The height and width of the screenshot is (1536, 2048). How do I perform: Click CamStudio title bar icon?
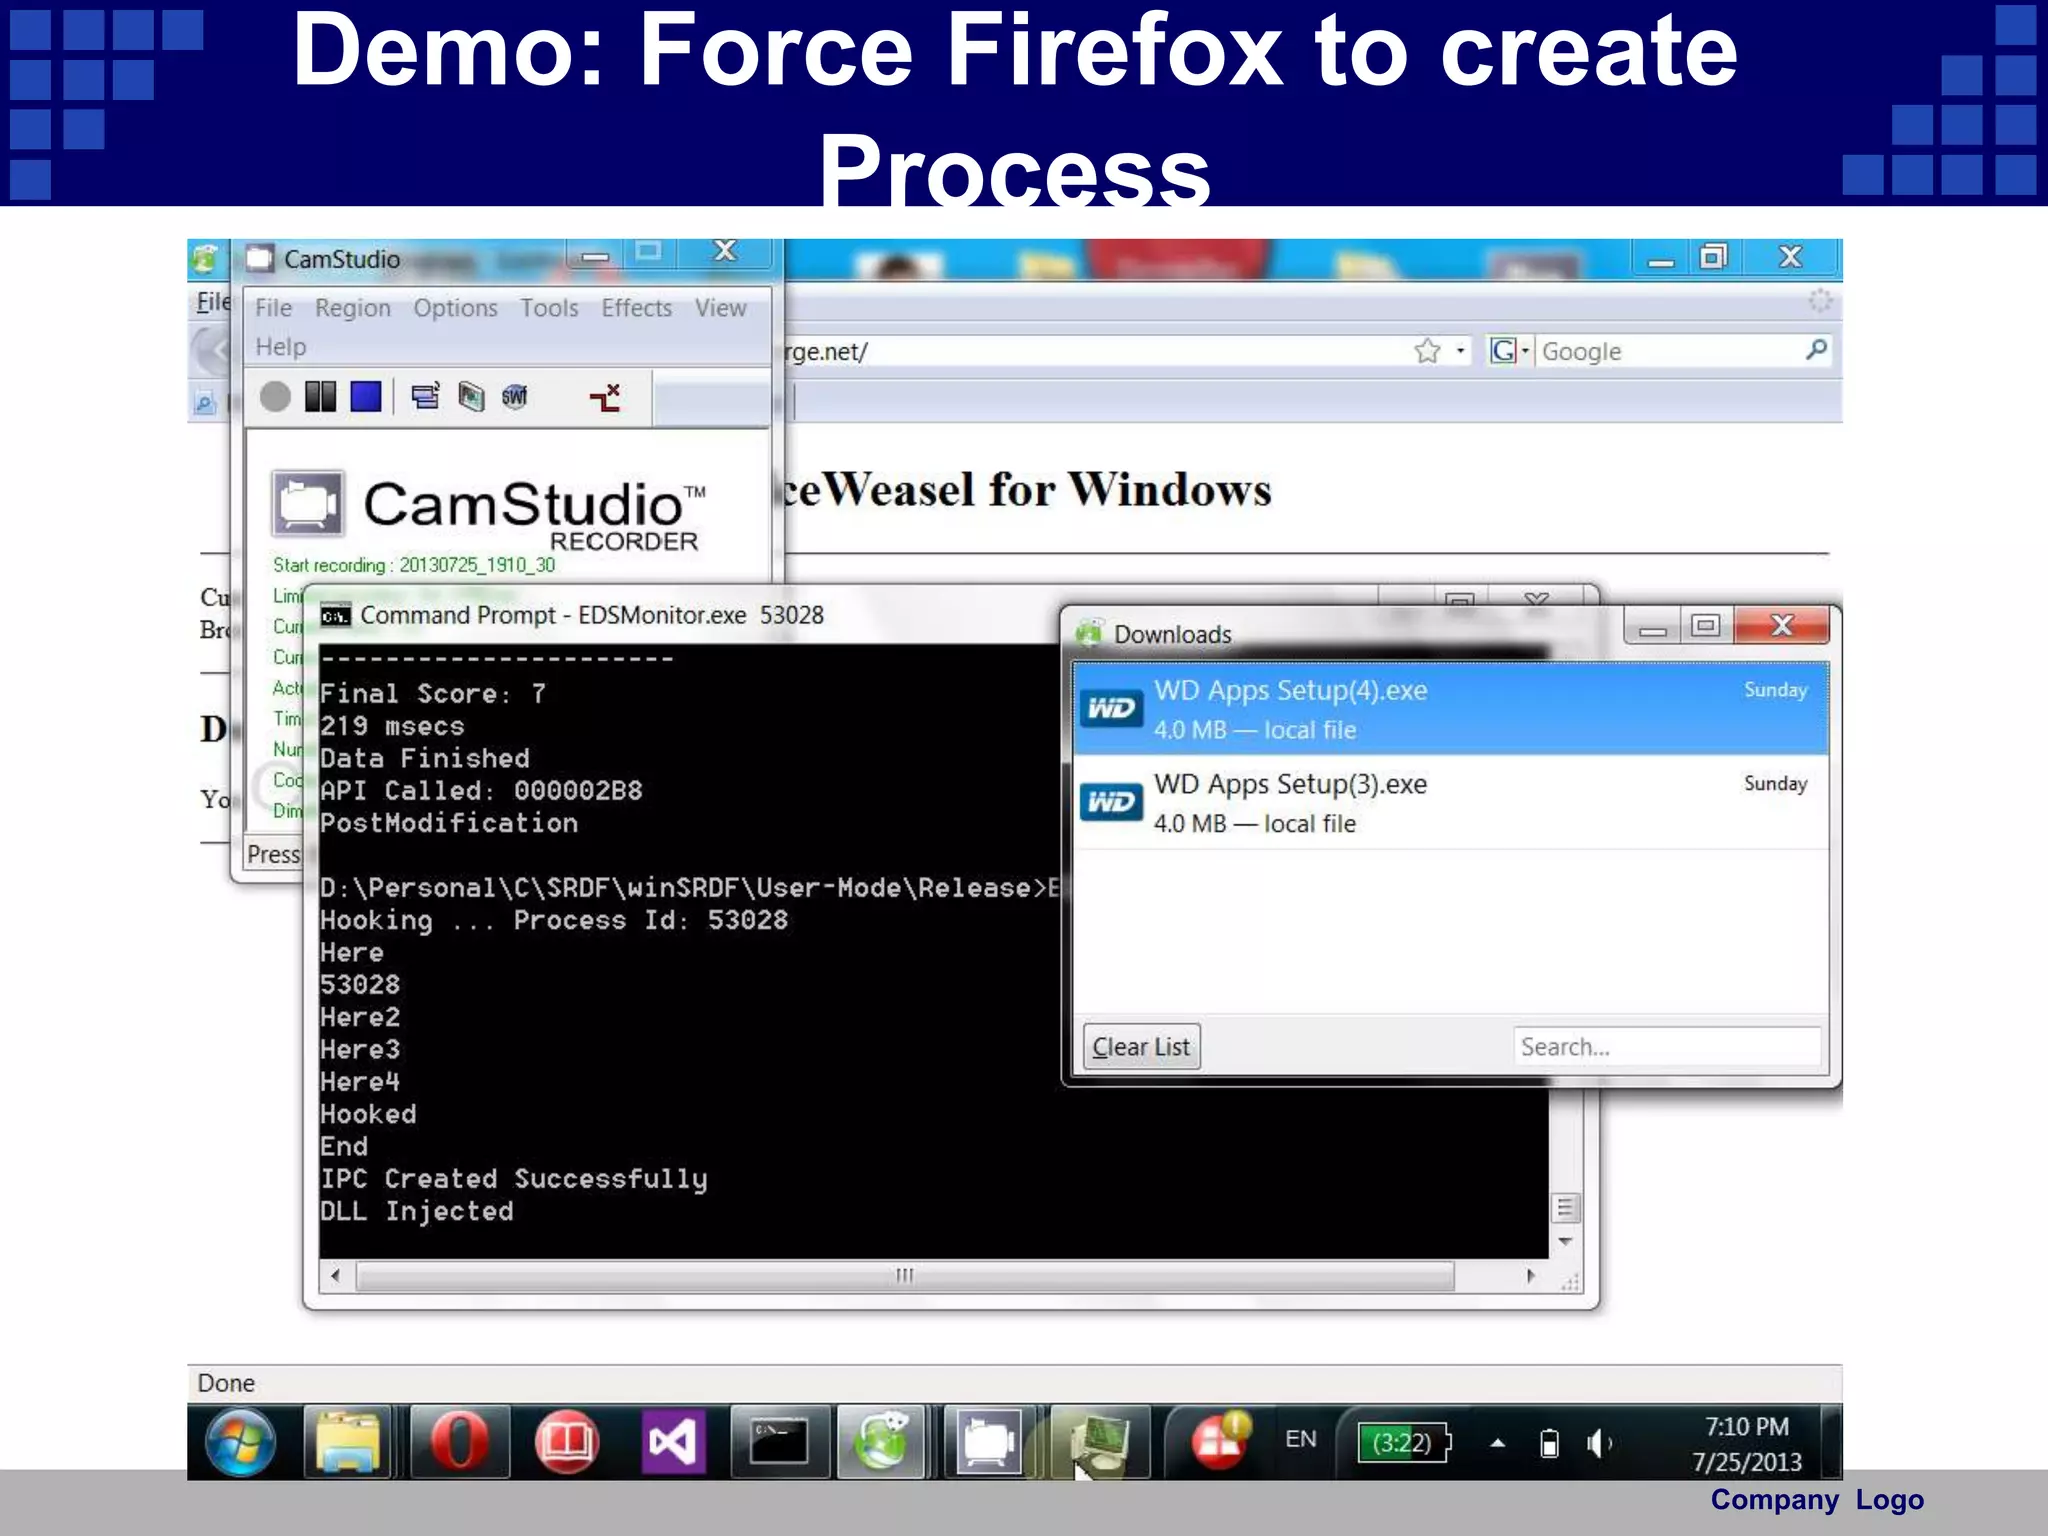point(260,258)
